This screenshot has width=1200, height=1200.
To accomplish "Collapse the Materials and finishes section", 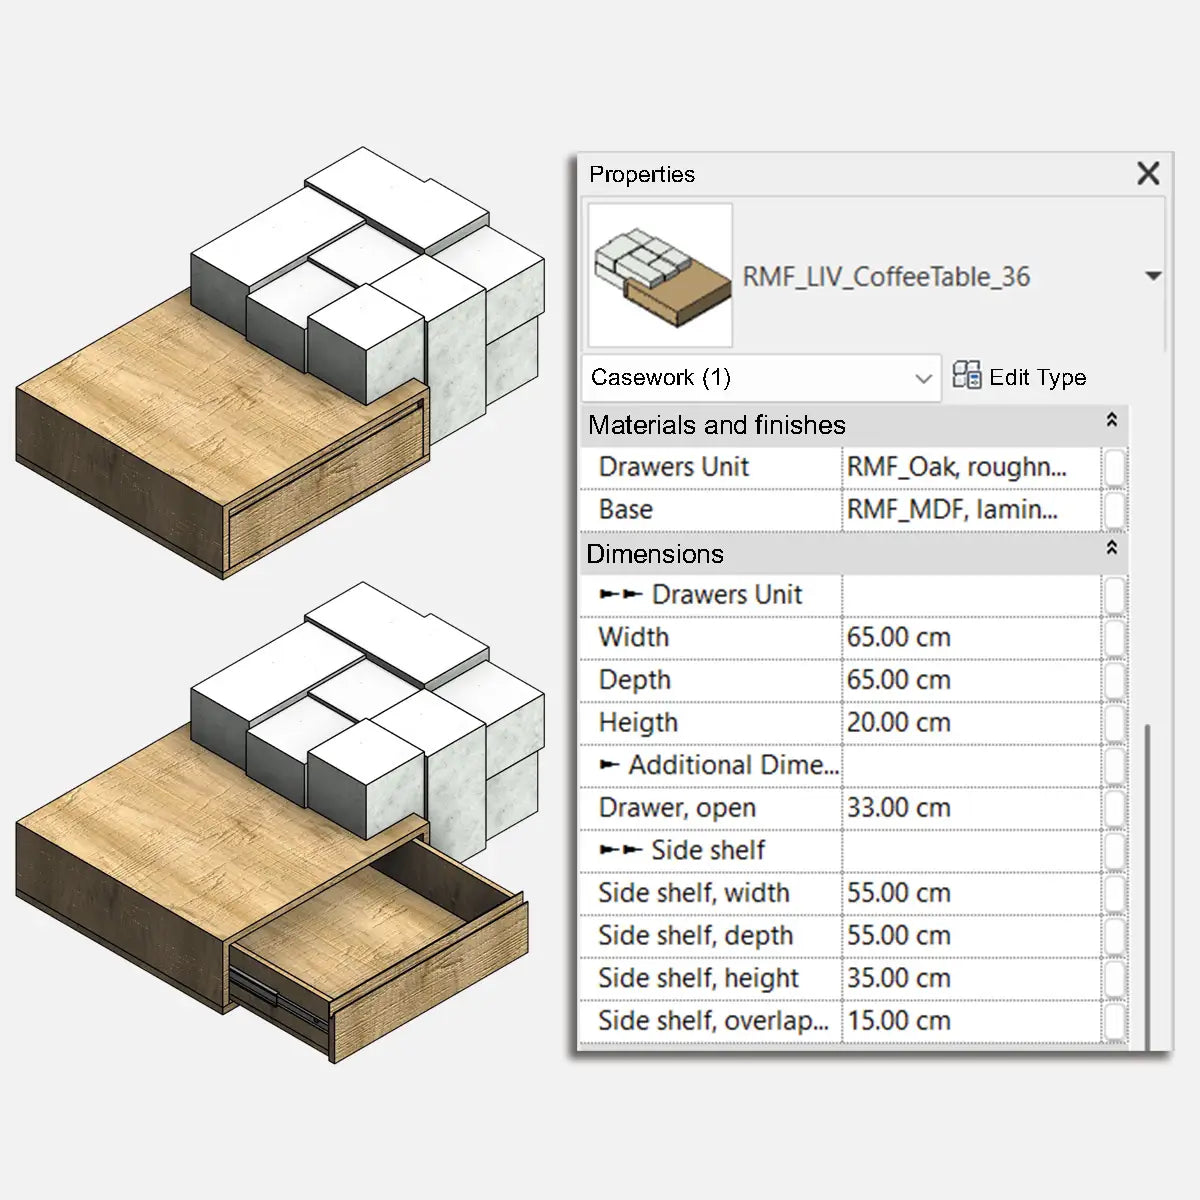I will coord(1111,421).
